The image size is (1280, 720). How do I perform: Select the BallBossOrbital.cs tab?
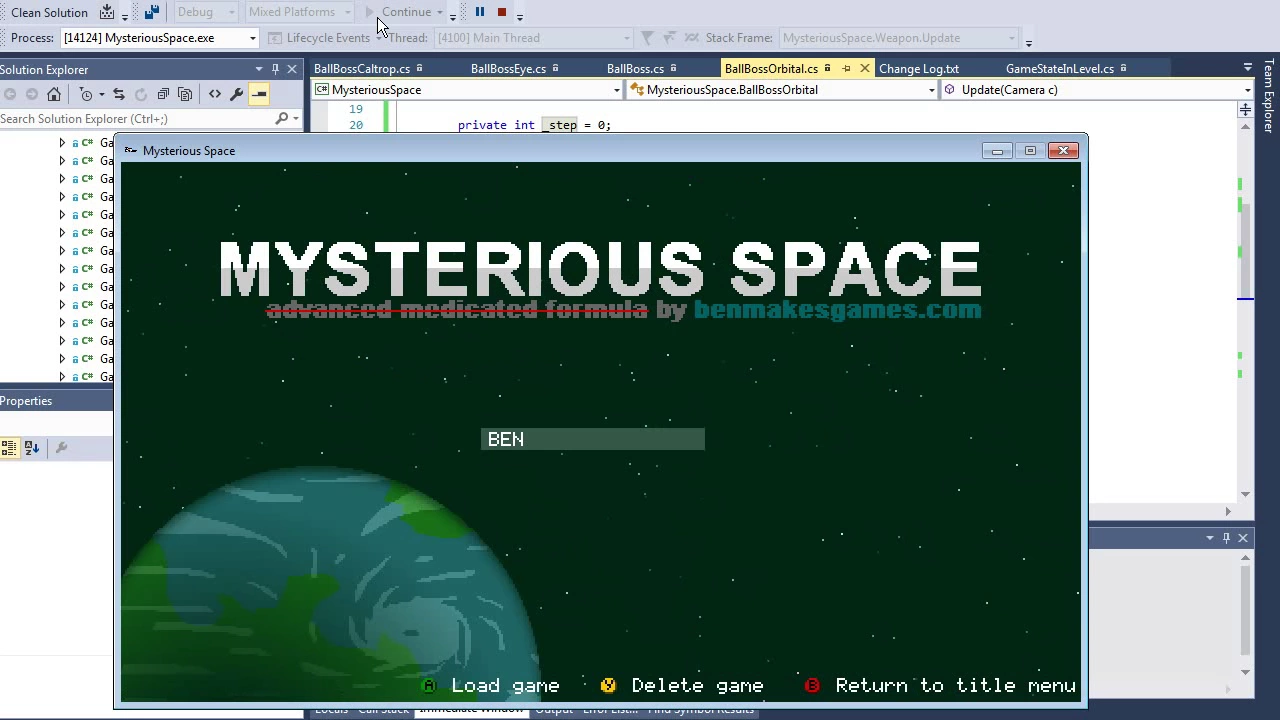(x=771, y=69)
